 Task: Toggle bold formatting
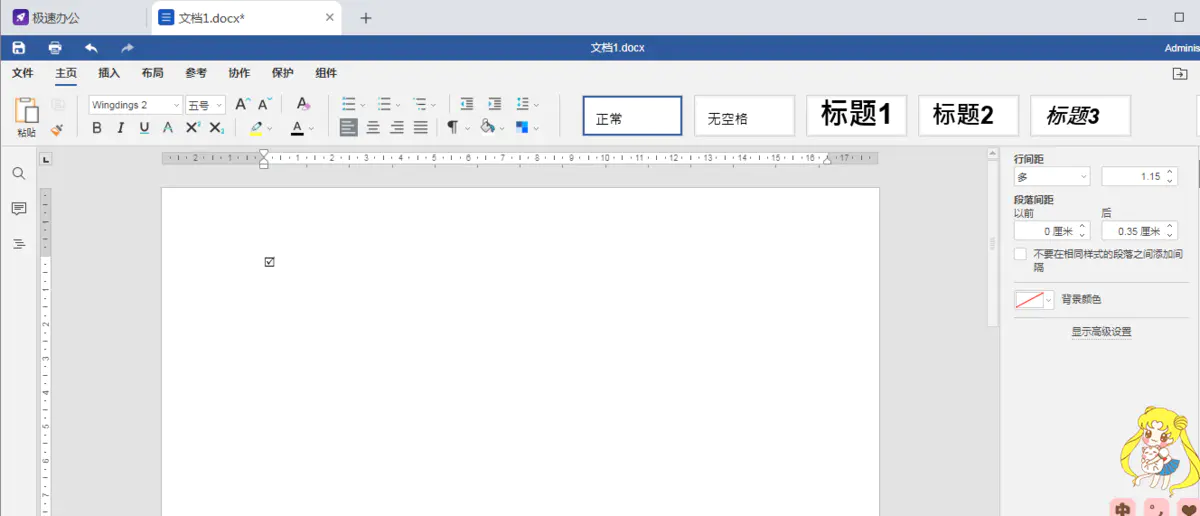[97, 128]
